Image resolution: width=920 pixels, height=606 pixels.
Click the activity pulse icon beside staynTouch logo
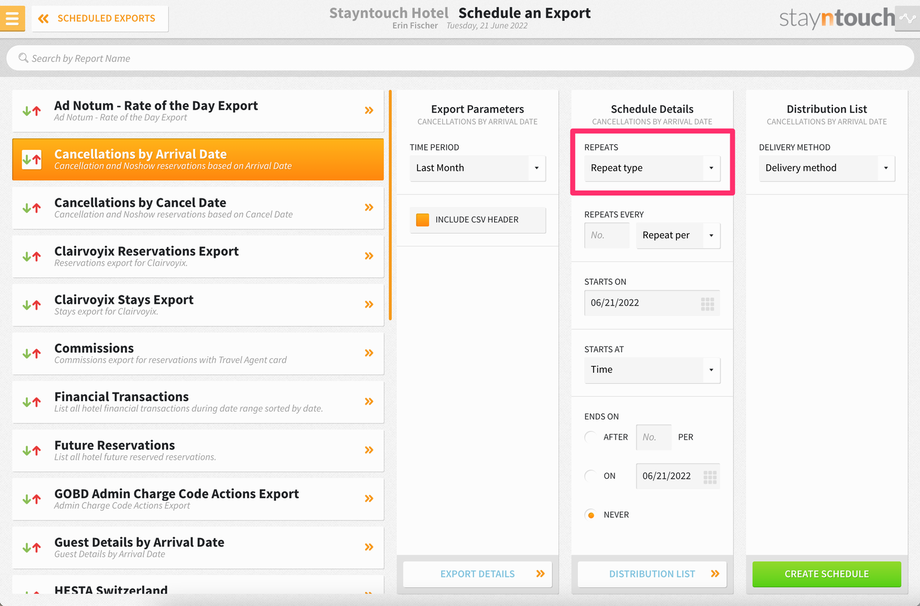point(909,19)
